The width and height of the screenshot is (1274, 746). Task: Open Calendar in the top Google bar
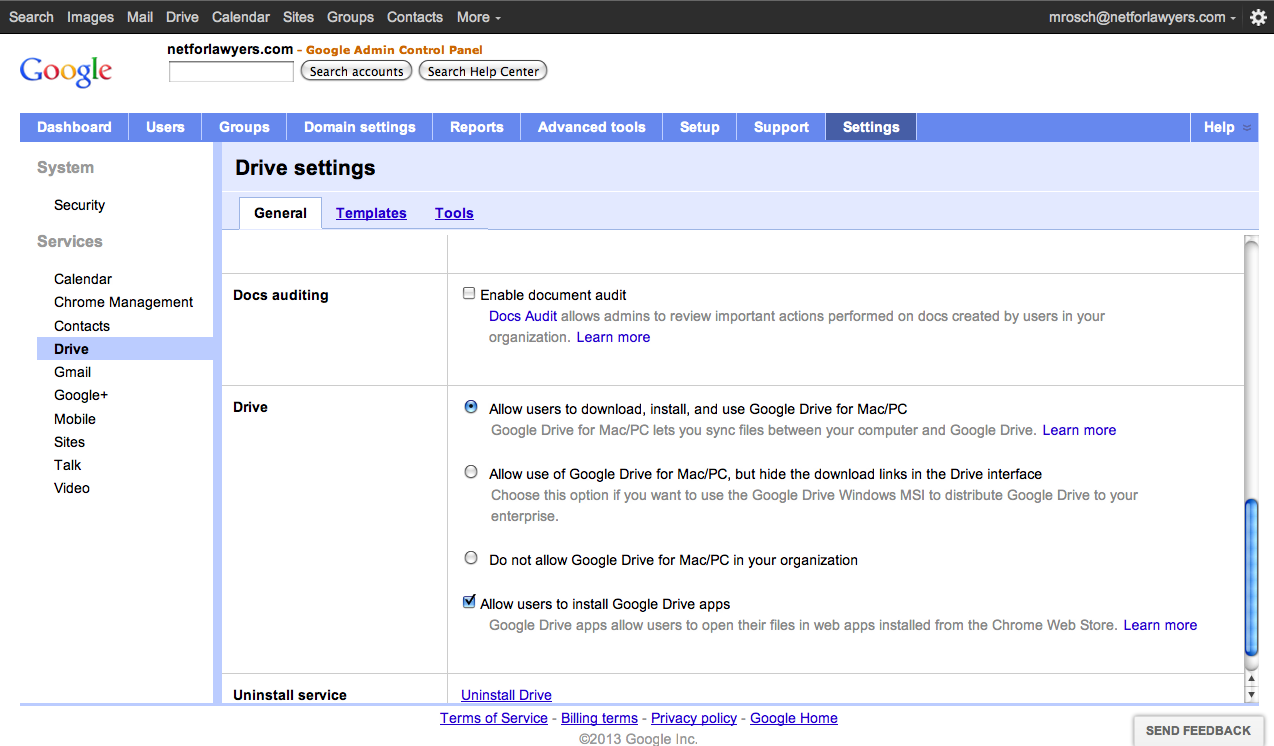(241, 17)
